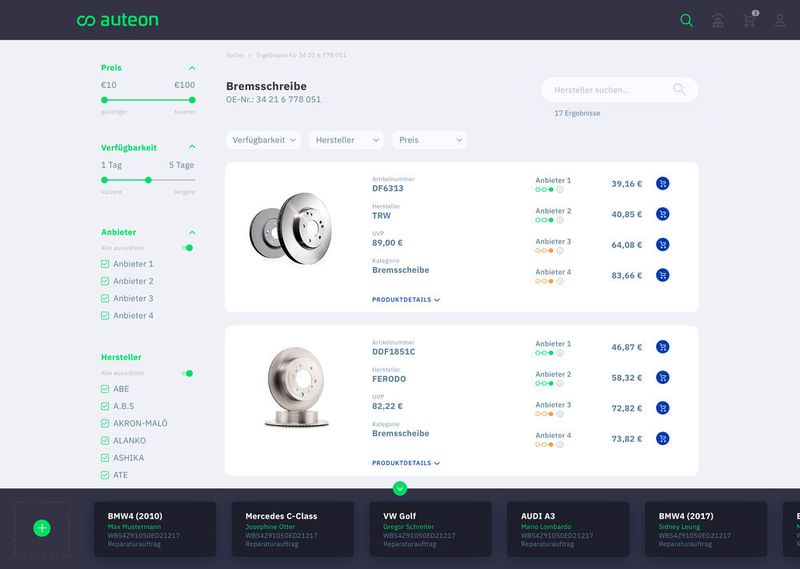
Task: Uncheck the ATE manufacturer
Action: click(105, 475)
